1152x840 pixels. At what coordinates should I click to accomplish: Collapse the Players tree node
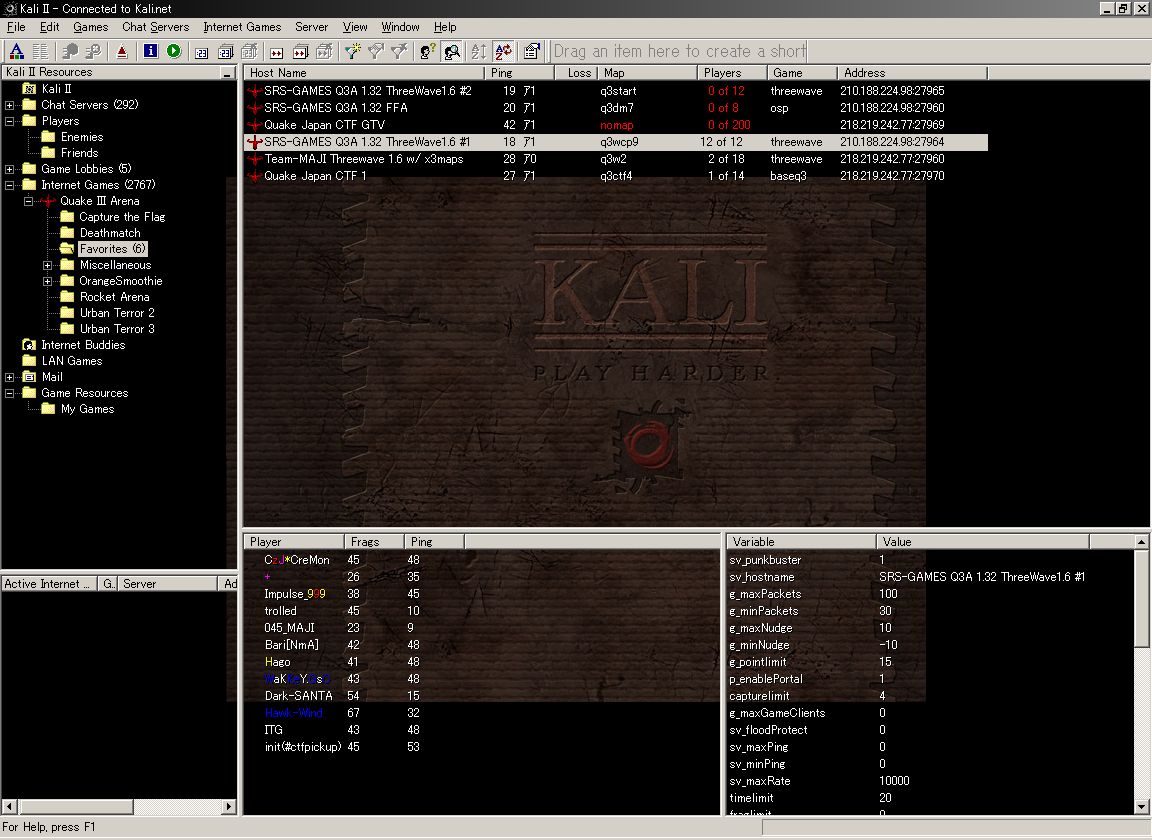click(x=10, y=121)
